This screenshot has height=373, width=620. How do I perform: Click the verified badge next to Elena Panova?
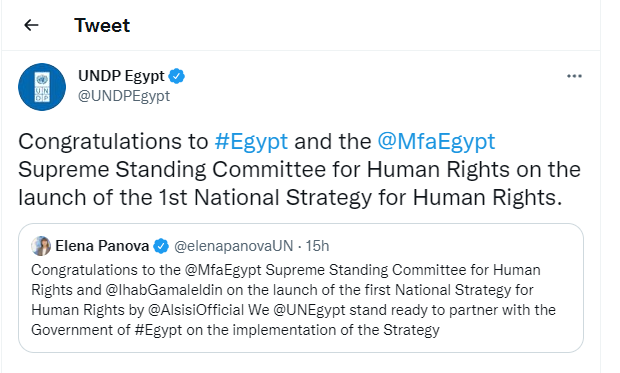coord(161,246)
